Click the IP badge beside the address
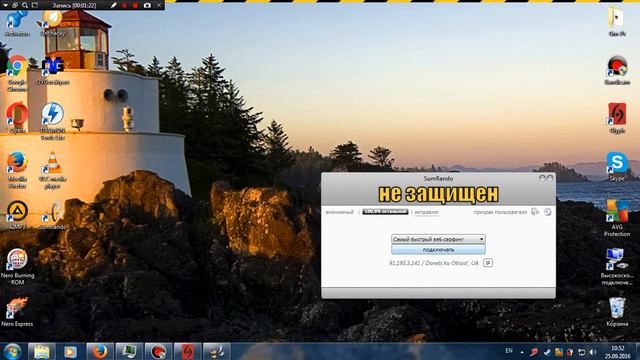The width and height of the screenshot is (640, 360). pyautogui.click(x=488, y=263)
